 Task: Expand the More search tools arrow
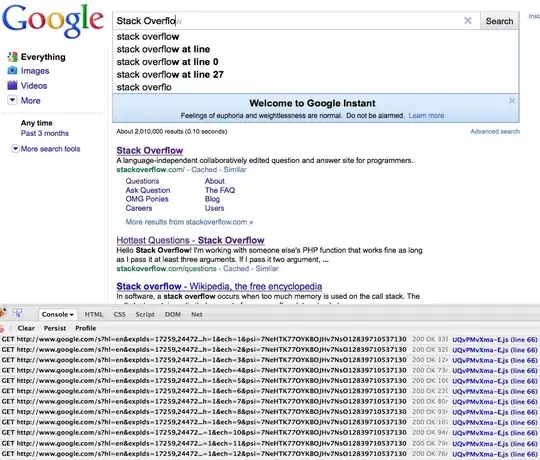coord(15,149)
